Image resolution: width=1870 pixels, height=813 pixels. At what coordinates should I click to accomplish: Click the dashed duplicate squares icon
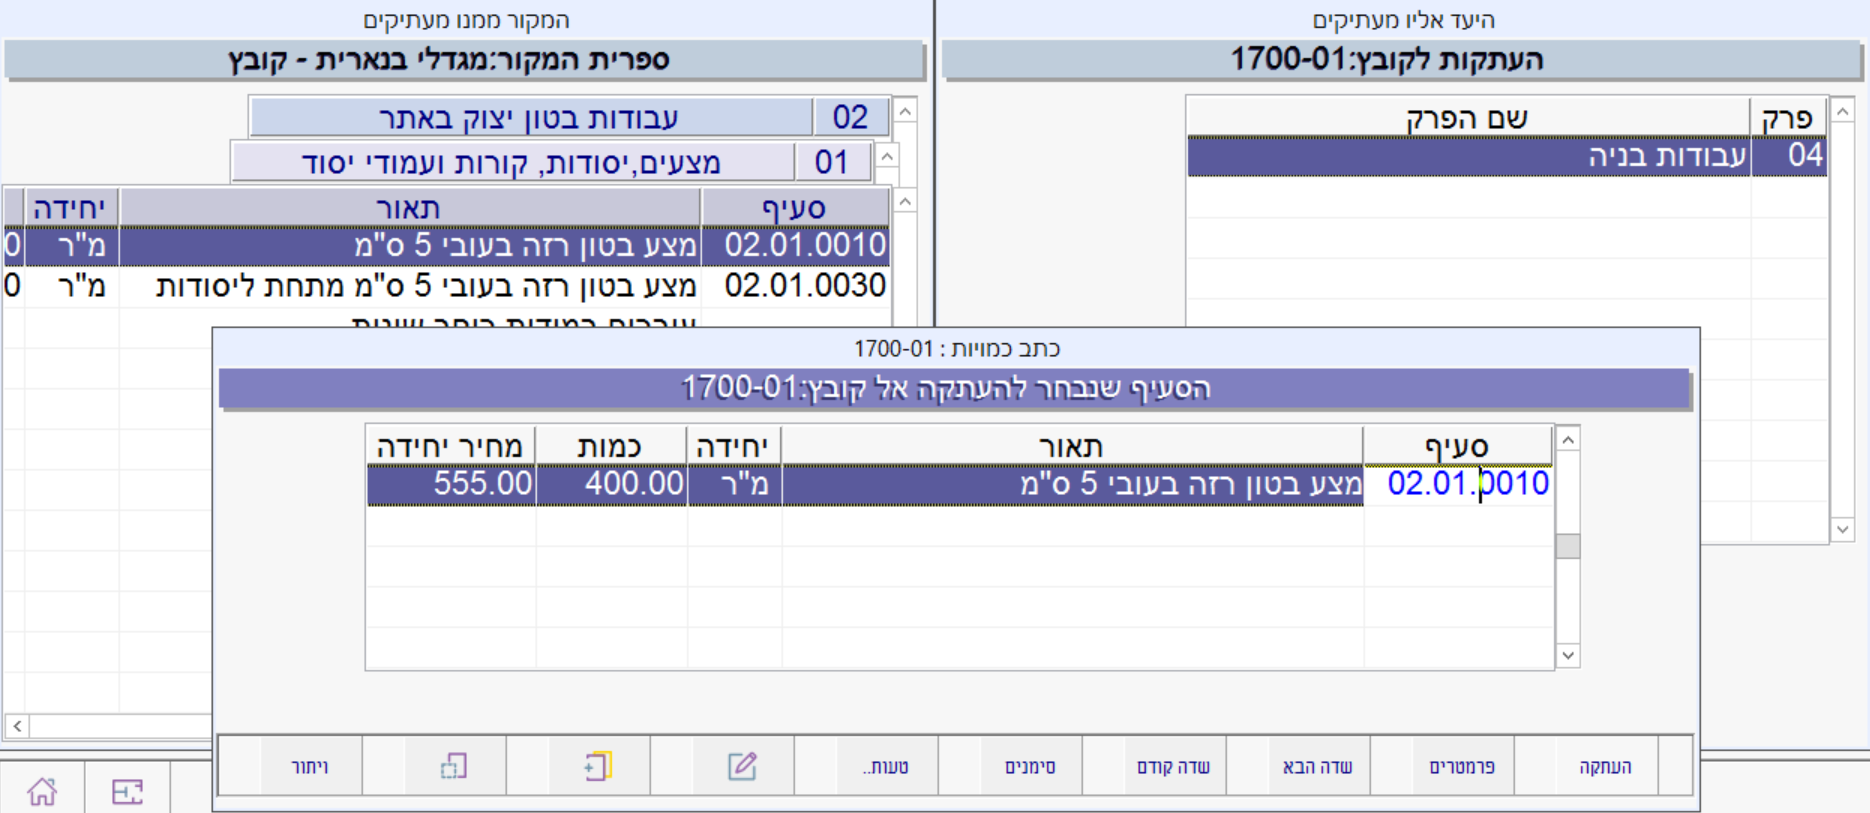(453, 767)
